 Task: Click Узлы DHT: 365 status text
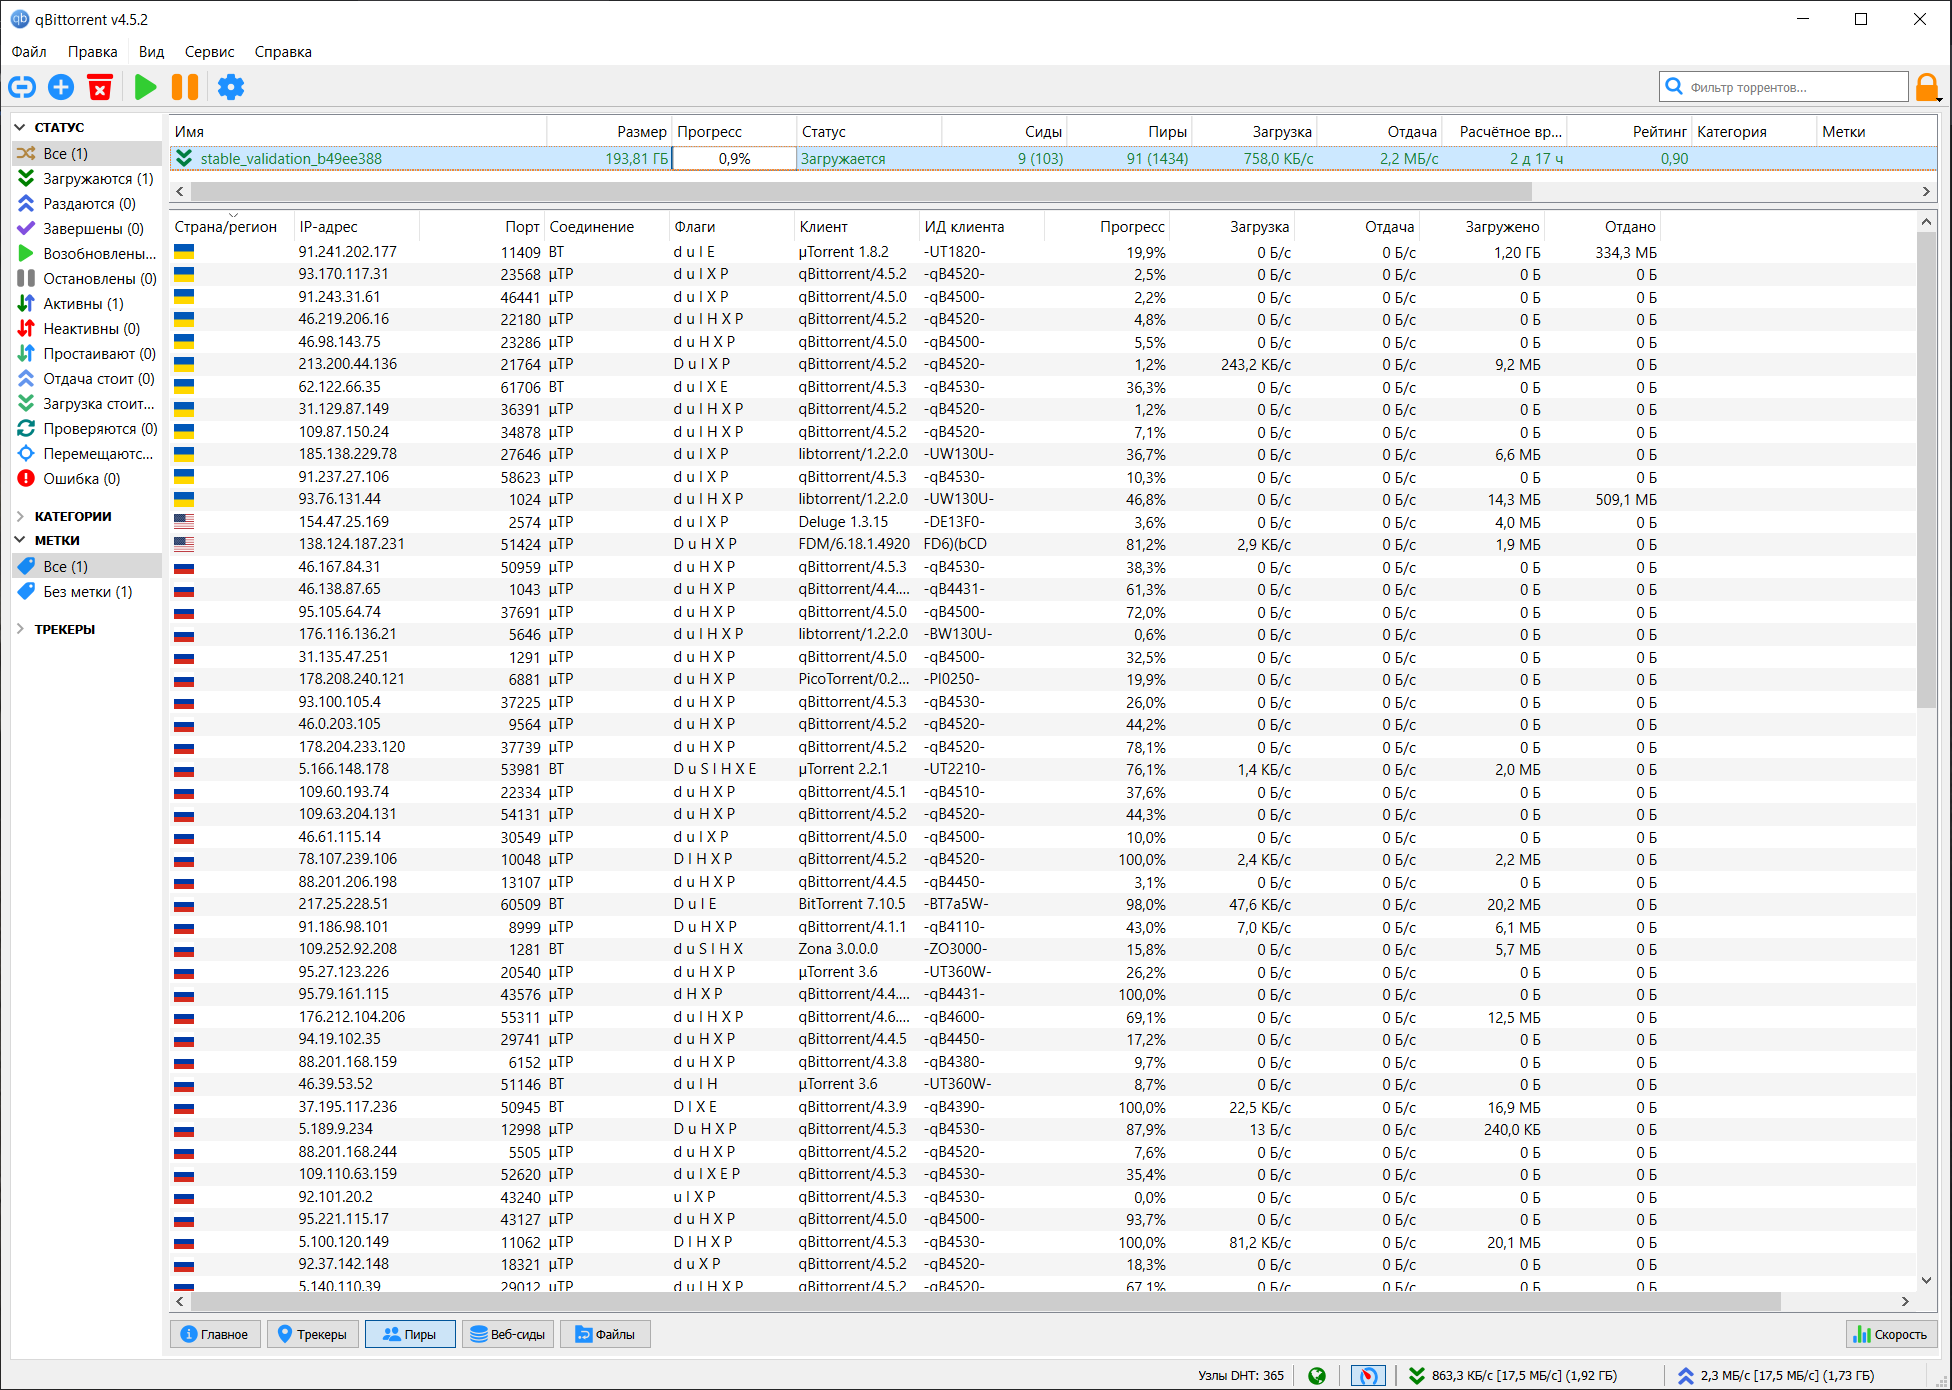[1240, 1376]
